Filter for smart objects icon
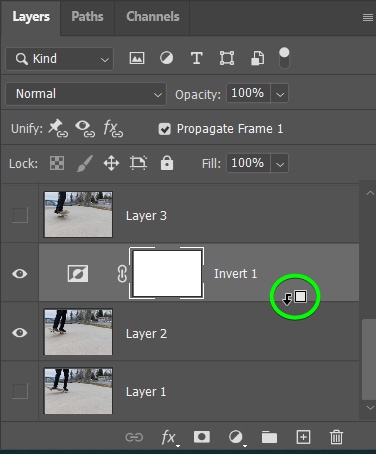Image resolution: width=376 pixels, height=454 pixels. [258, 58]
